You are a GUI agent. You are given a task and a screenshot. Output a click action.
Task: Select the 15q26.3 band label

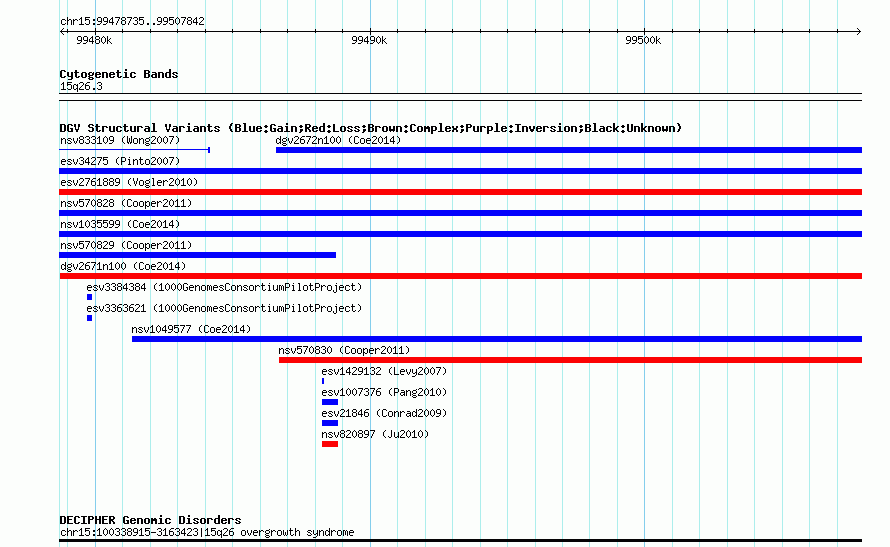tap(81, 86)
